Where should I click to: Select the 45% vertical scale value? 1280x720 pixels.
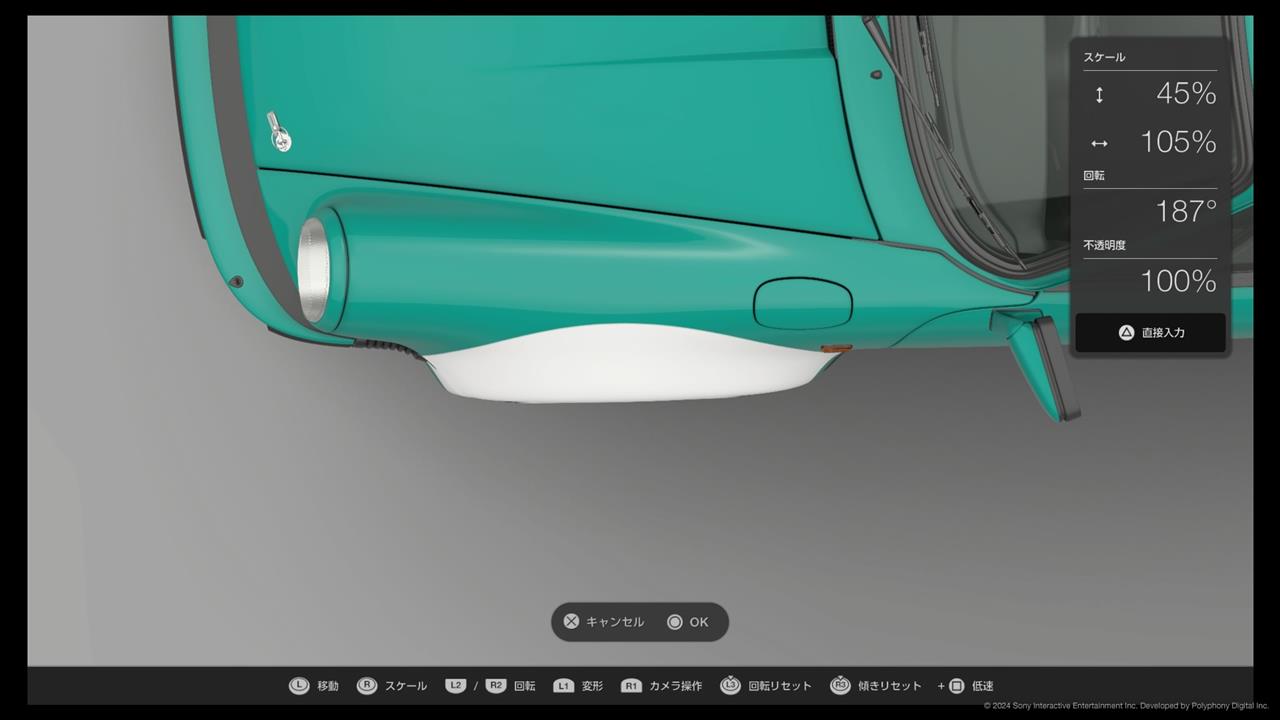coord(1186,94)
